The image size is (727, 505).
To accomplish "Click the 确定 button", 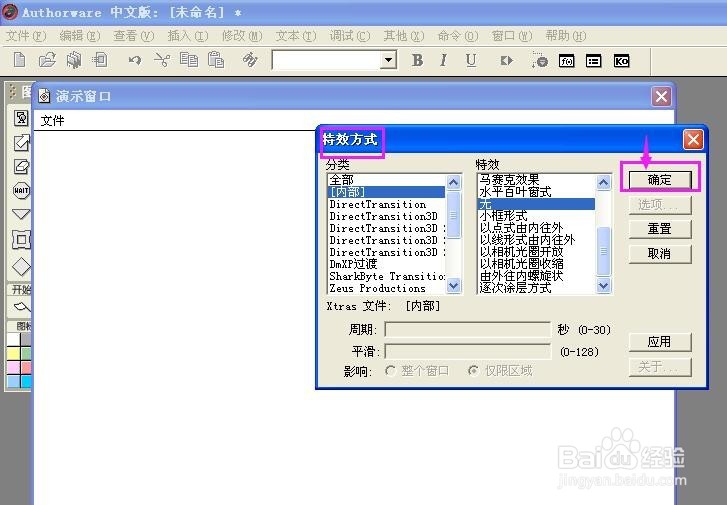I will (x=660, y=180).
